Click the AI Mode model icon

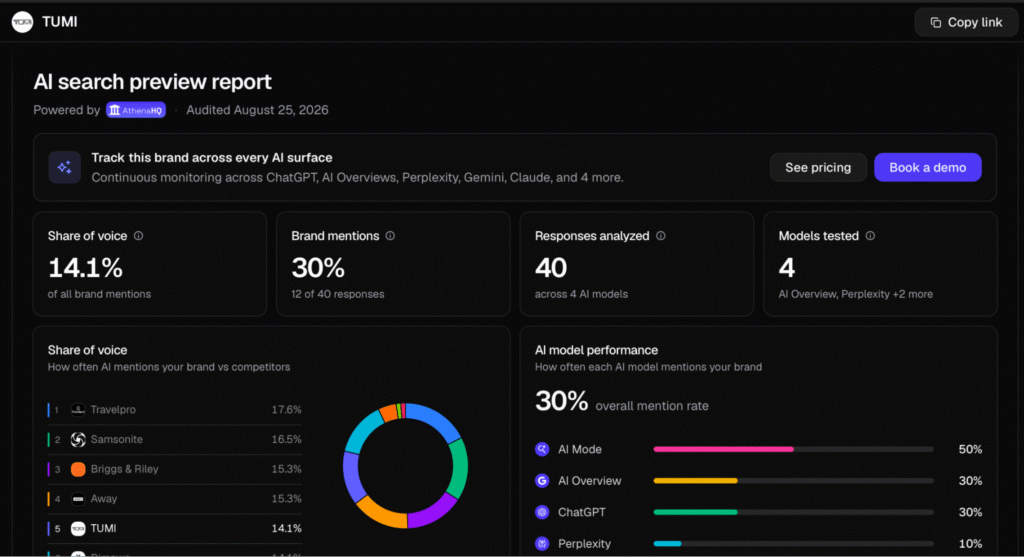coord(542,449)
